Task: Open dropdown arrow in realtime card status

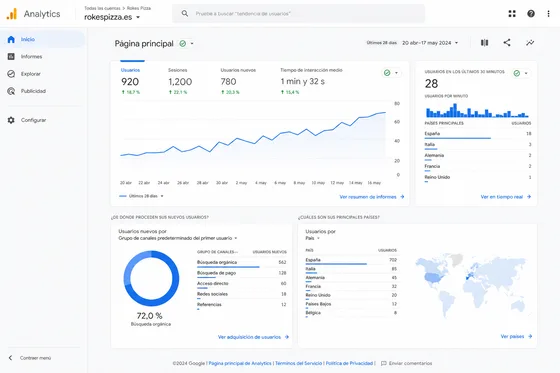Action: pyautogui.click(x=526, y=73)
